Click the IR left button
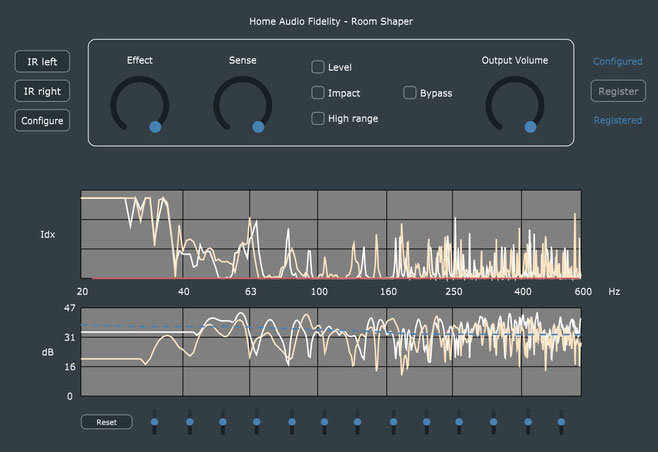This screenshot has height=452, width=658. point(42,62)
